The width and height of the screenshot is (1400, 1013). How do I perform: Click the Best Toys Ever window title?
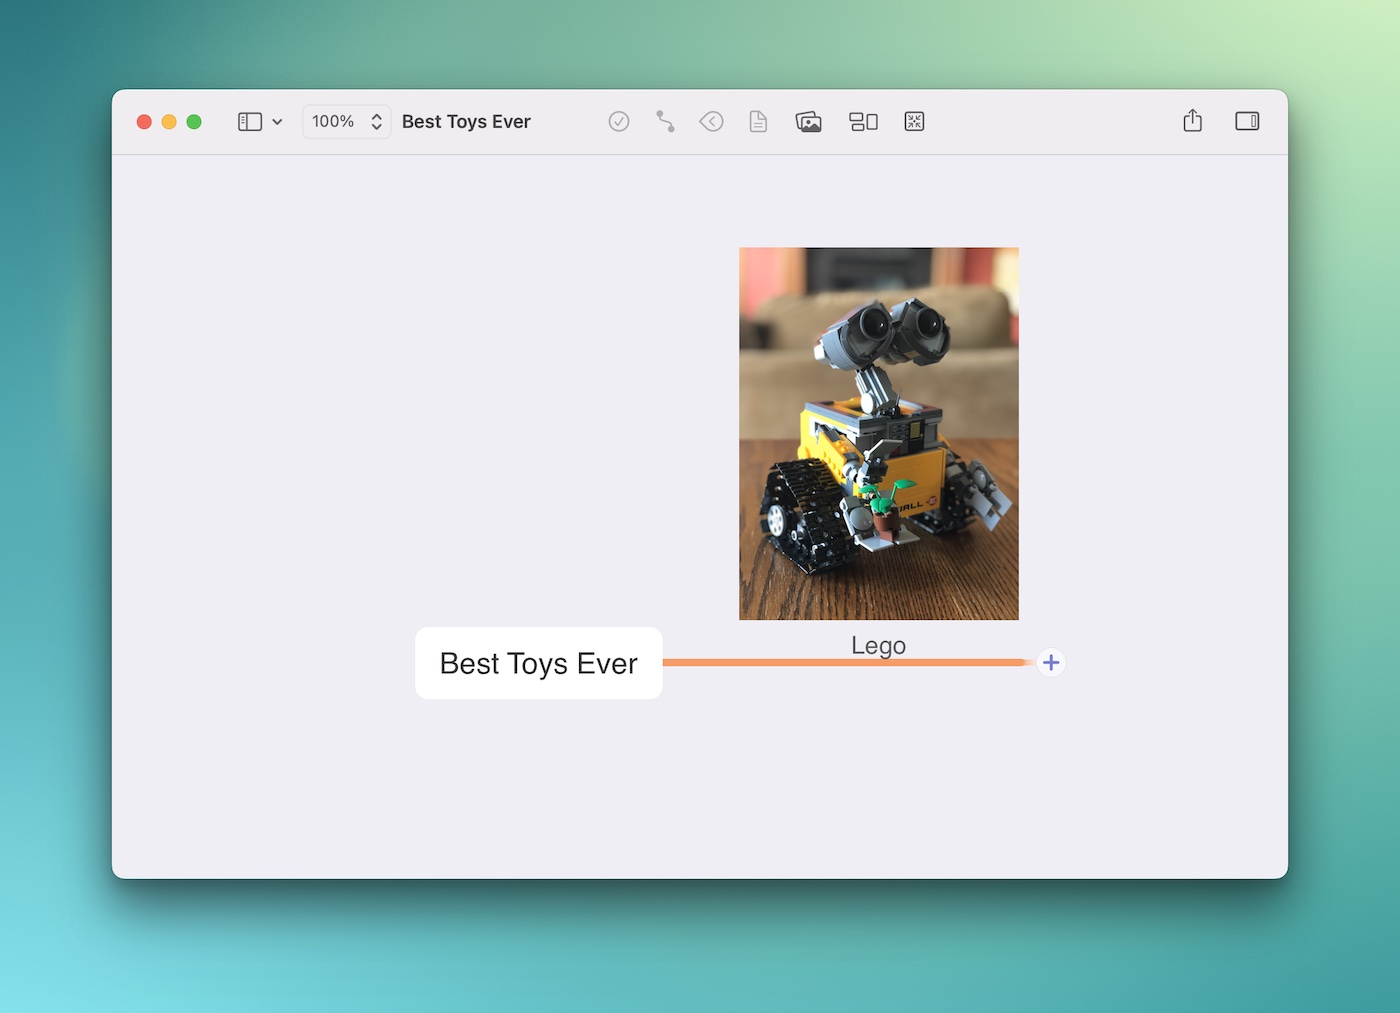(x=466, y=122)
